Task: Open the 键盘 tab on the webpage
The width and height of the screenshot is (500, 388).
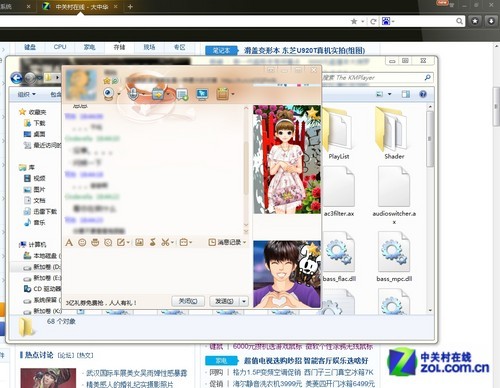Action: 30,47
